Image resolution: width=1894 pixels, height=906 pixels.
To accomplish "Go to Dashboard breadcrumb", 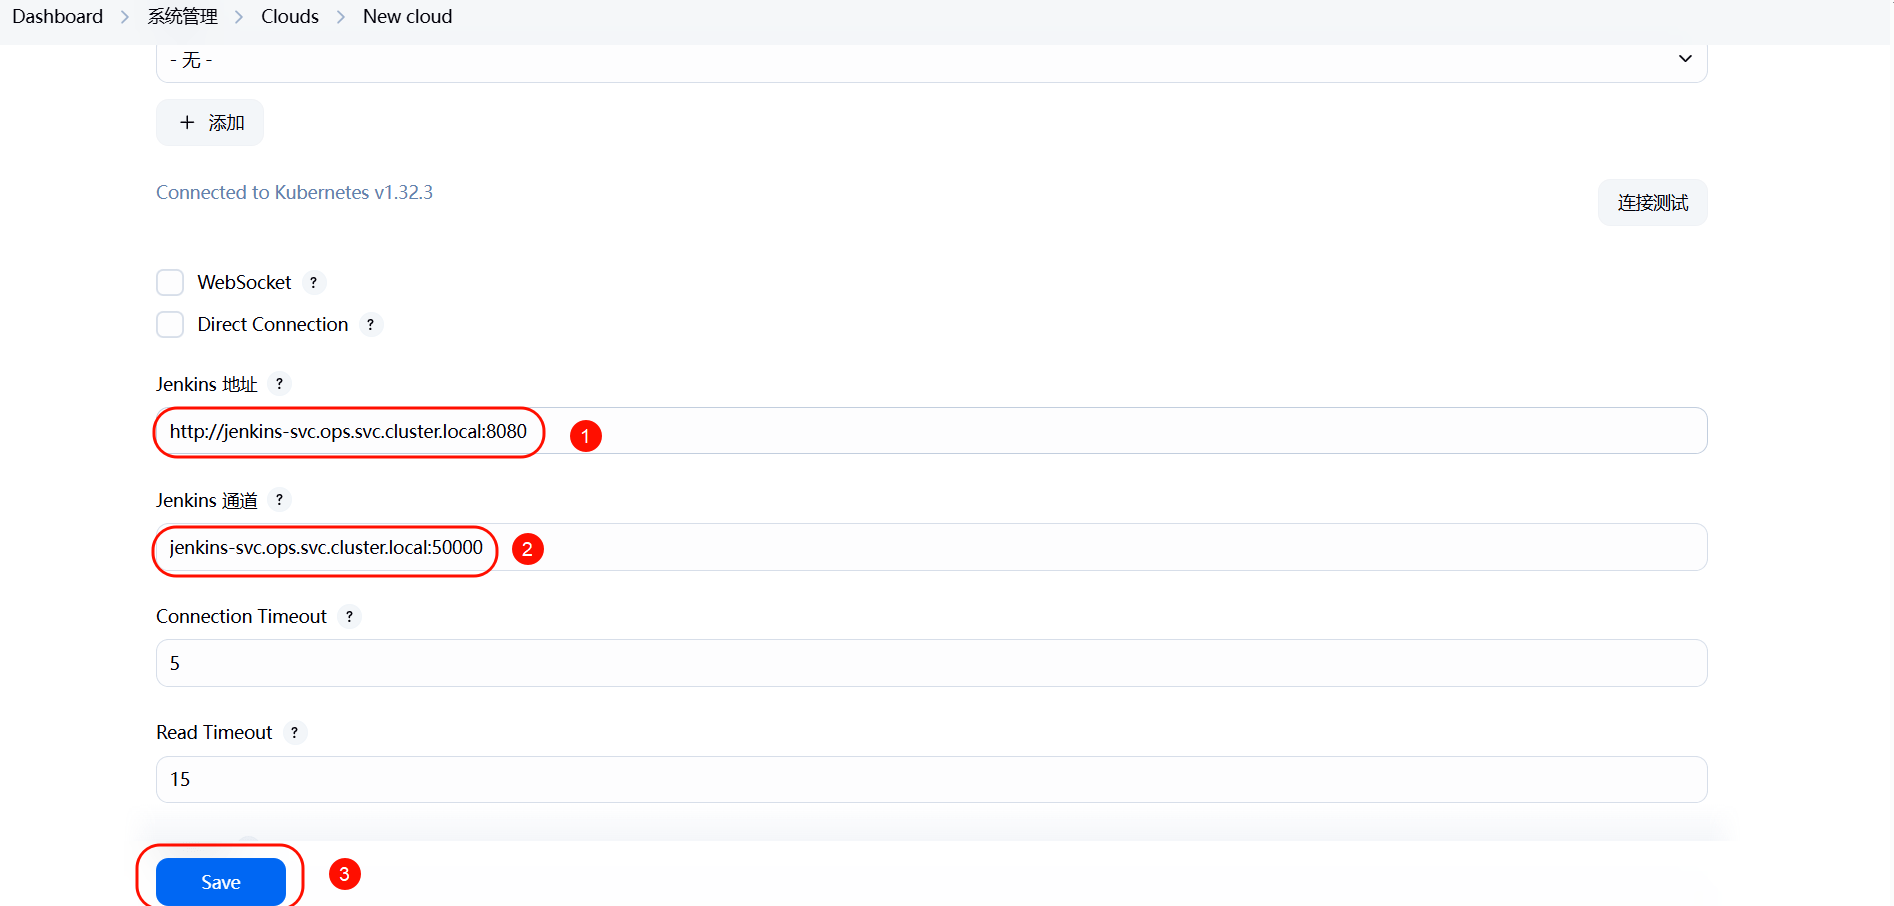I will pyautogui.click(x=57, y=17).
